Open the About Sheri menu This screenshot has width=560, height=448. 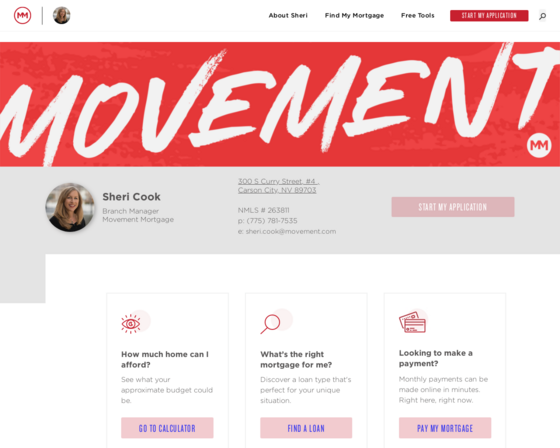pos(288,15)
